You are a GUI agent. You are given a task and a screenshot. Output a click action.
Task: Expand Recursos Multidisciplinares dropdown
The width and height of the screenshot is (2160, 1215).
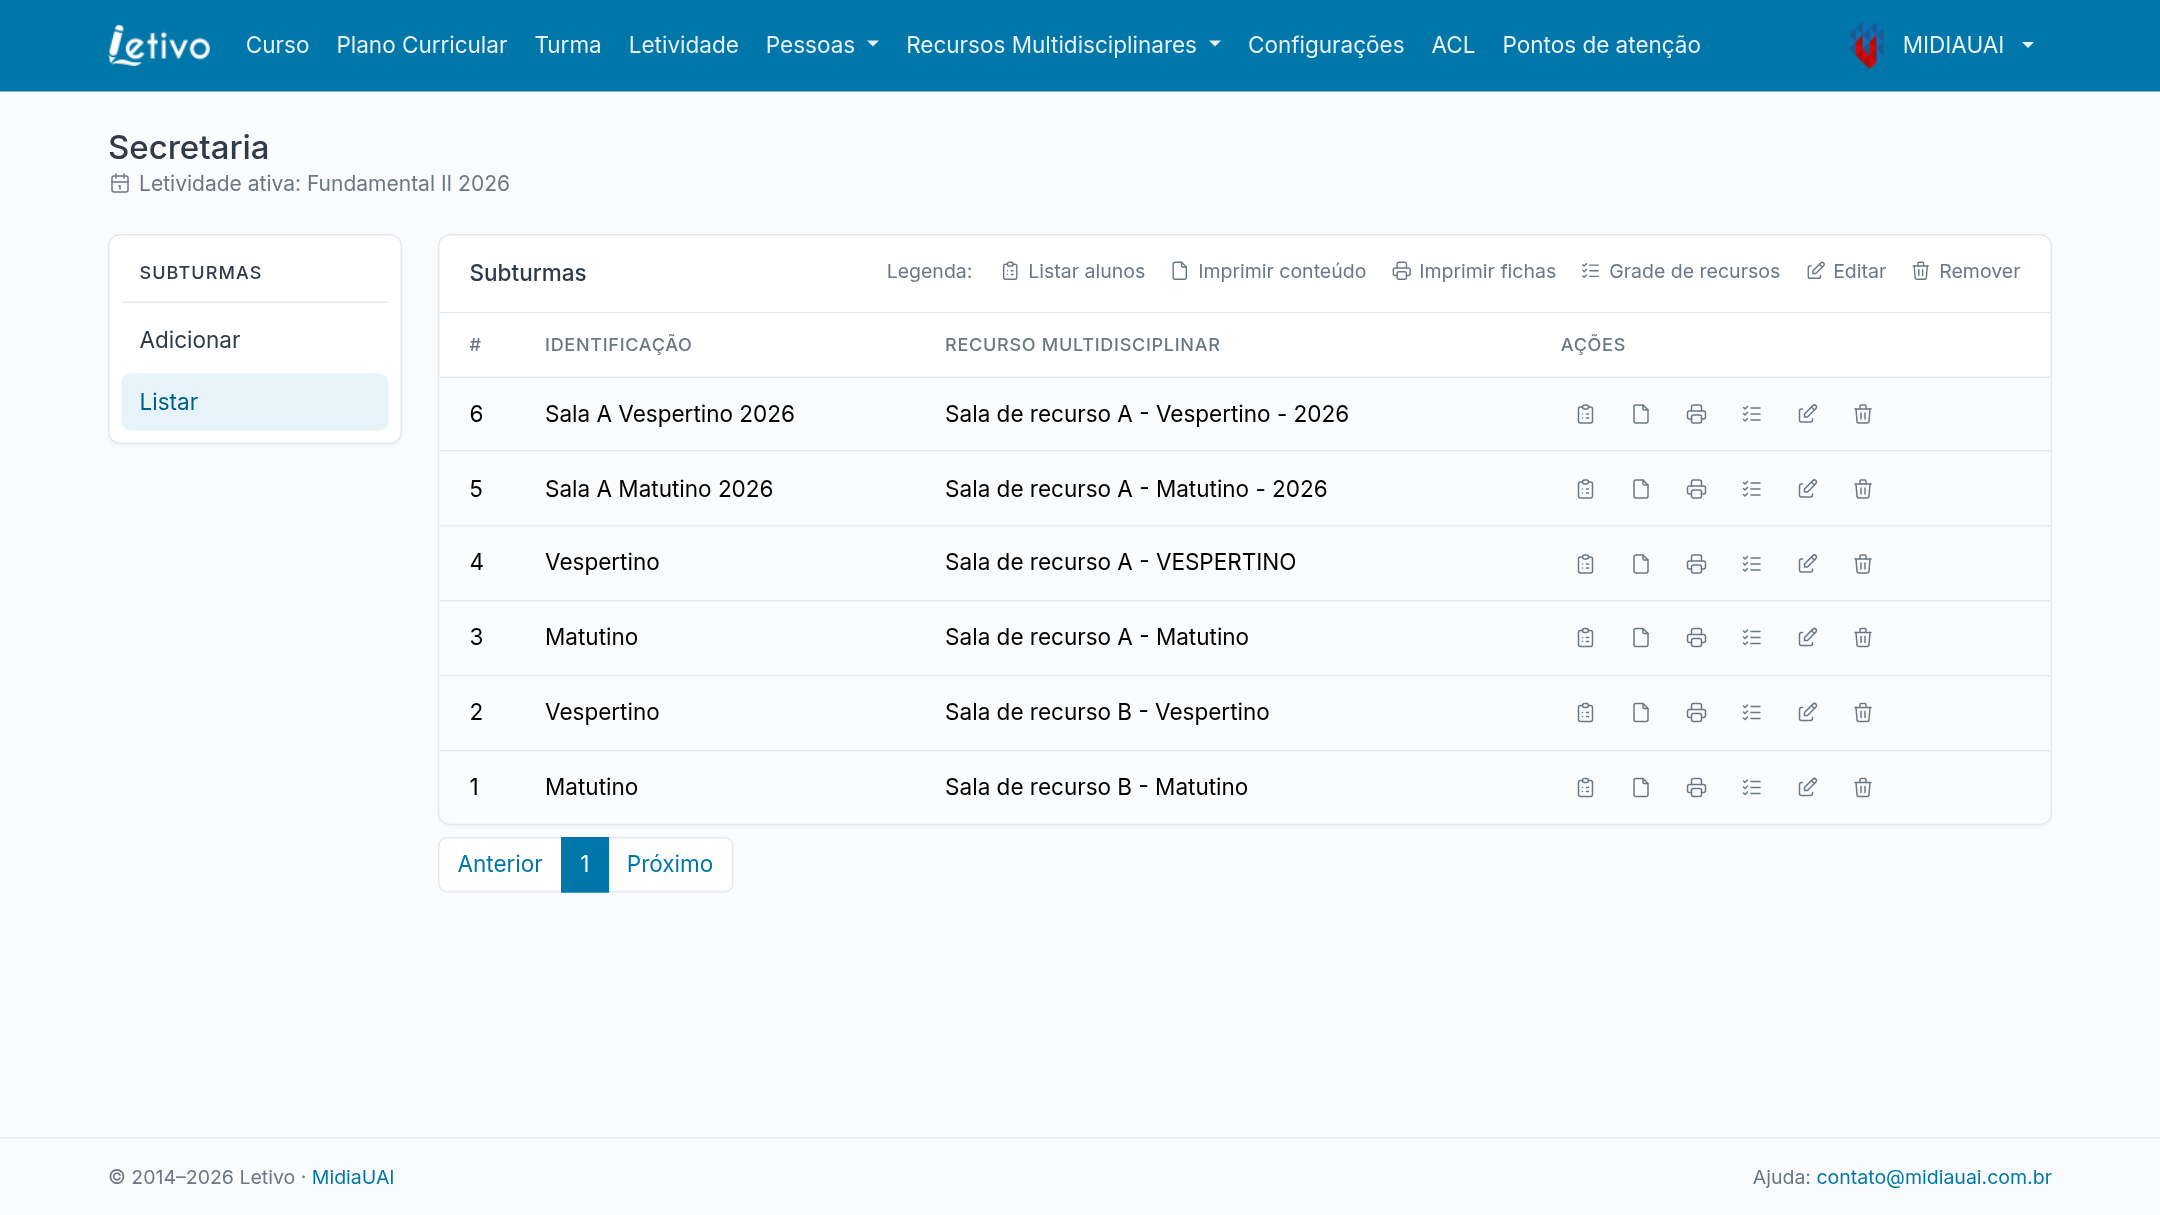pos(1063,45)
